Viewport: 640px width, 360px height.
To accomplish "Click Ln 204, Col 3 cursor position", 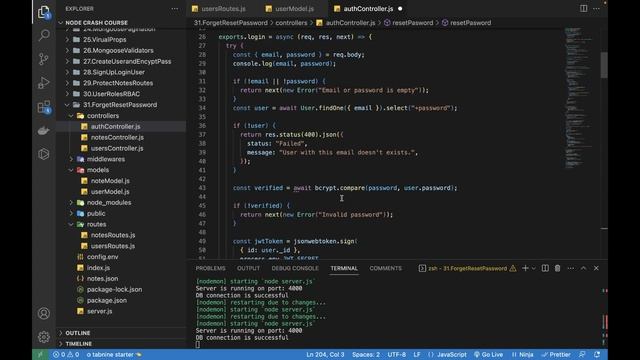I will point(325,354).
